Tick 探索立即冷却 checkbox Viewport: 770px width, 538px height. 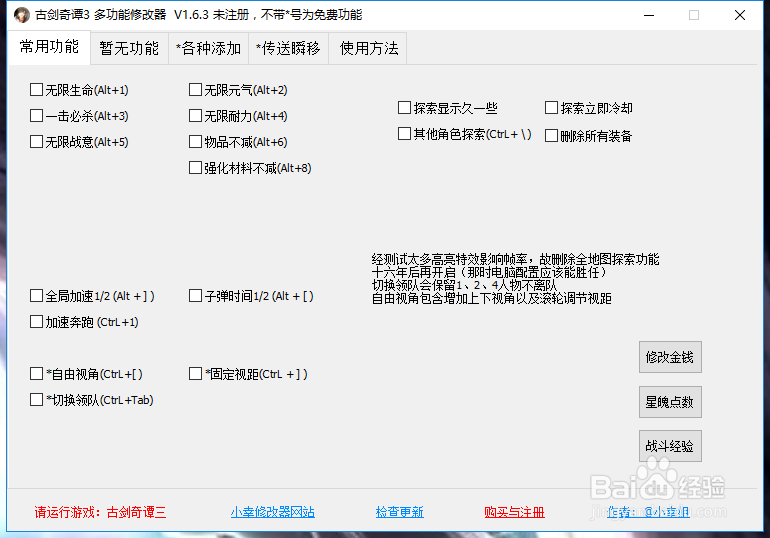pyautogui.click(x=551, y=108)
